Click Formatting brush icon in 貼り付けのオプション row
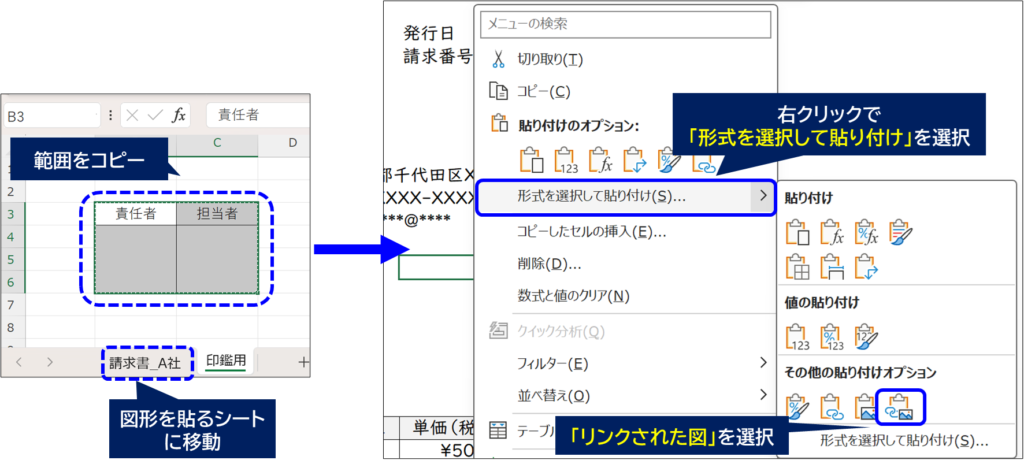1024x464 pixels. tap(669, 160)
